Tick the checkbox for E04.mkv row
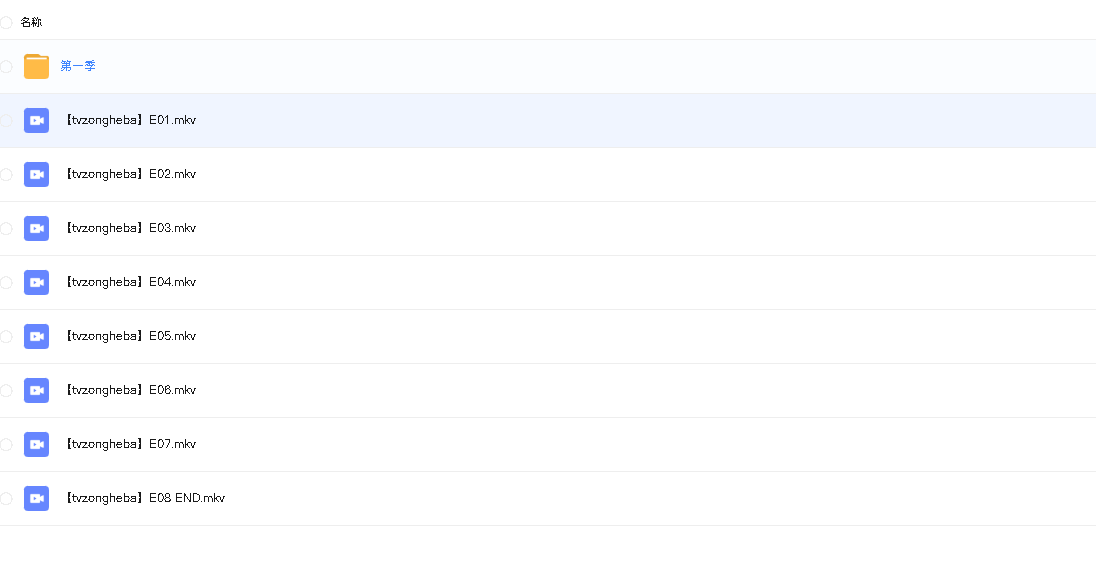The width and height of the screenshot is (1096, 576). point(6,282)
